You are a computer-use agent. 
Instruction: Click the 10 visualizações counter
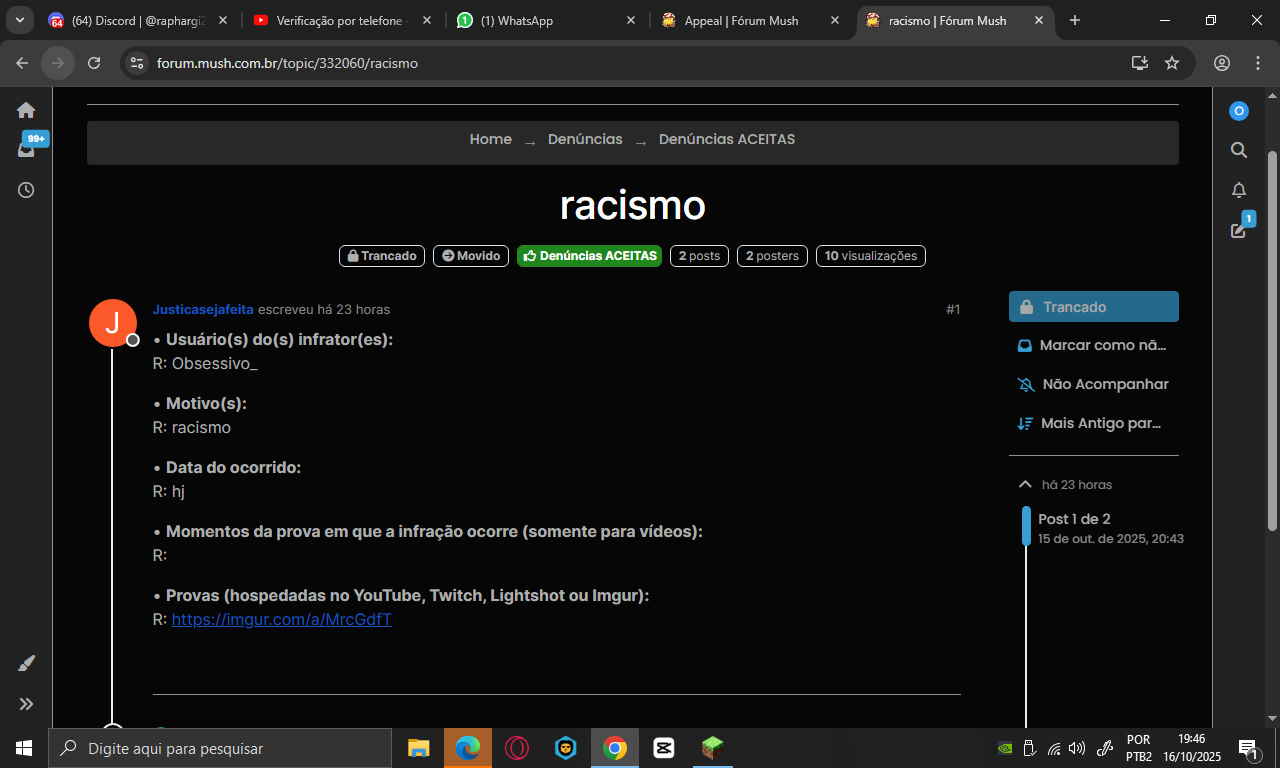tap(871, 256)
